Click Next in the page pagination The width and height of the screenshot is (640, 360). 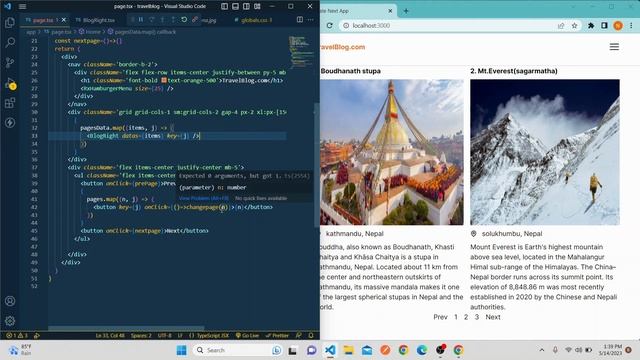493,317
